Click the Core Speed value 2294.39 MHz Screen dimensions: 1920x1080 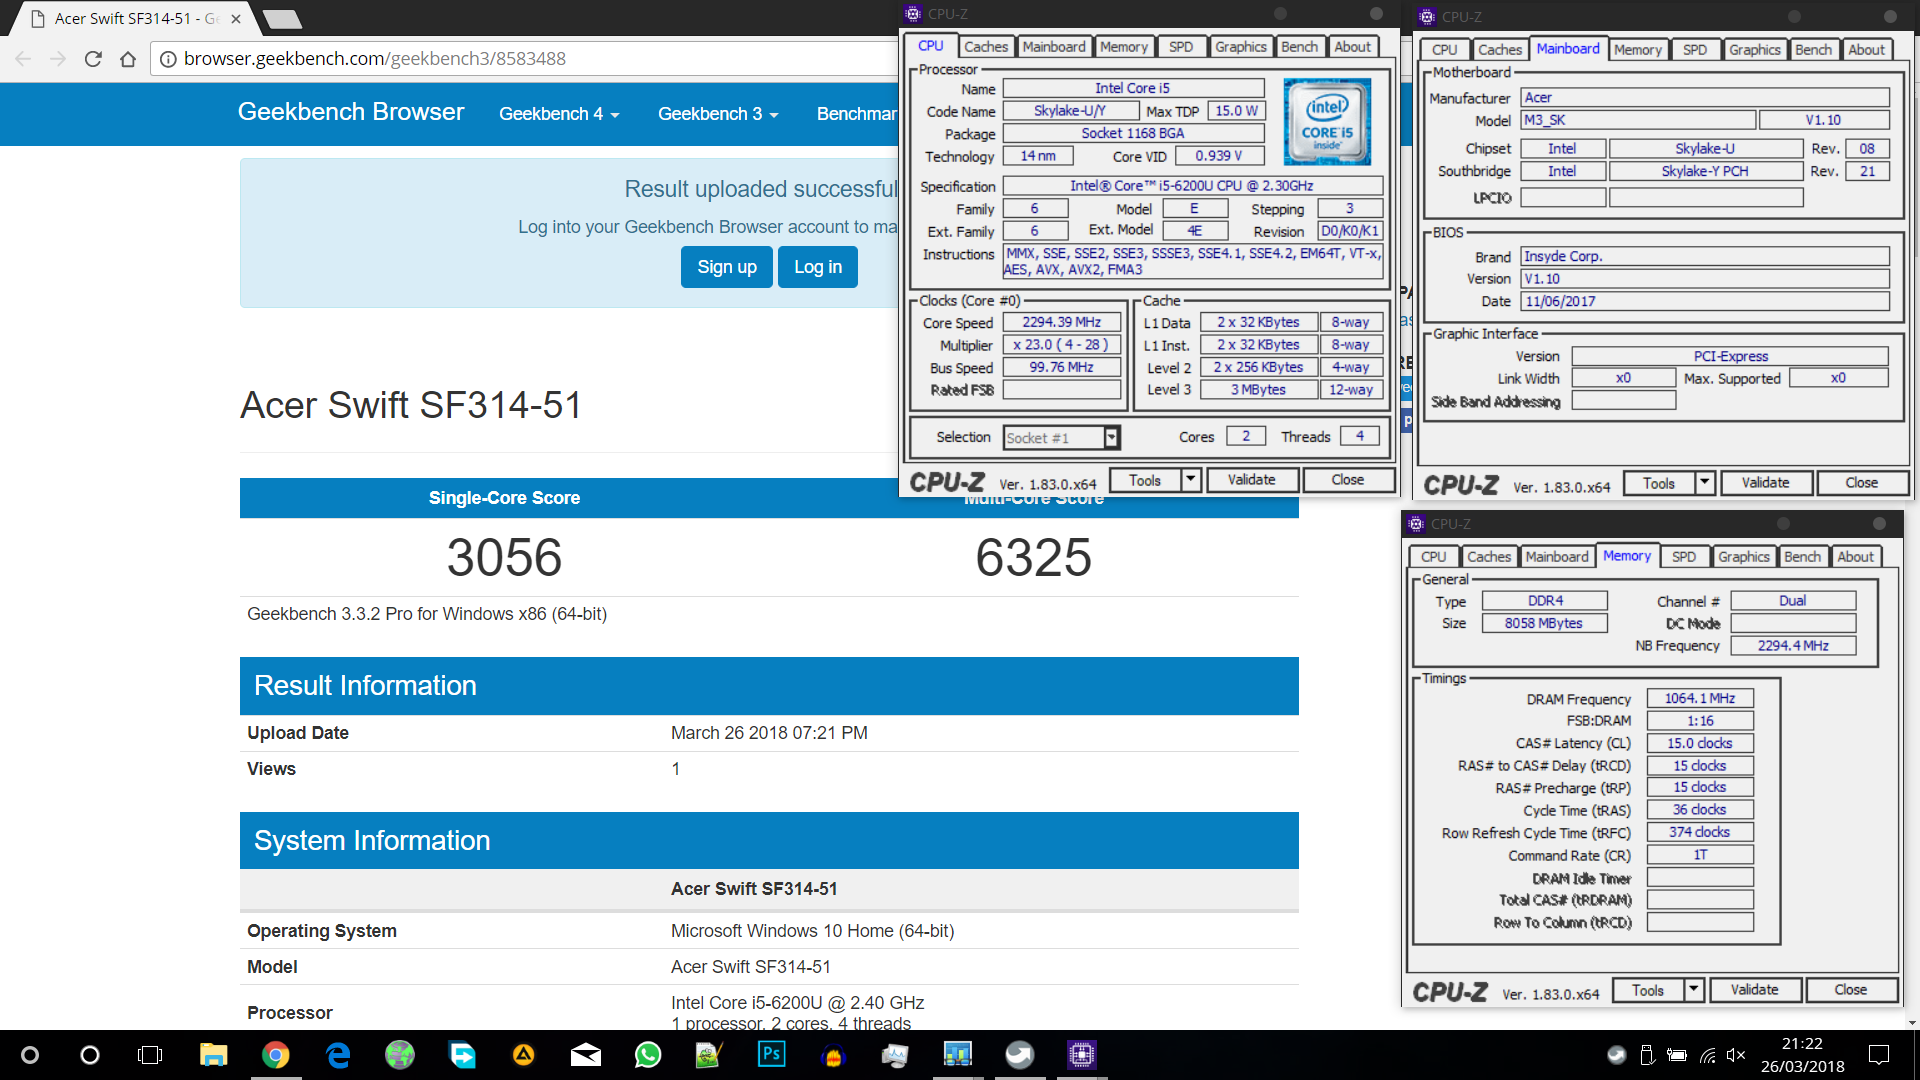[x=1061, y=322]
